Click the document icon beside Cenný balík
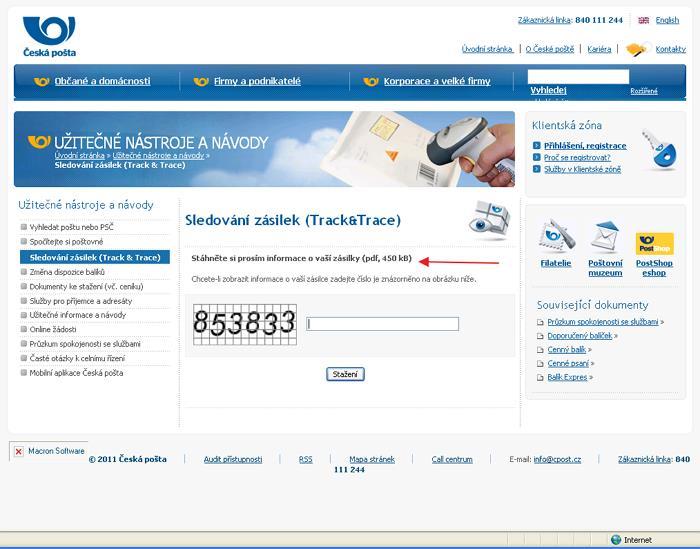The height and width of the screenshot is (549, 700). coord(540,350)
